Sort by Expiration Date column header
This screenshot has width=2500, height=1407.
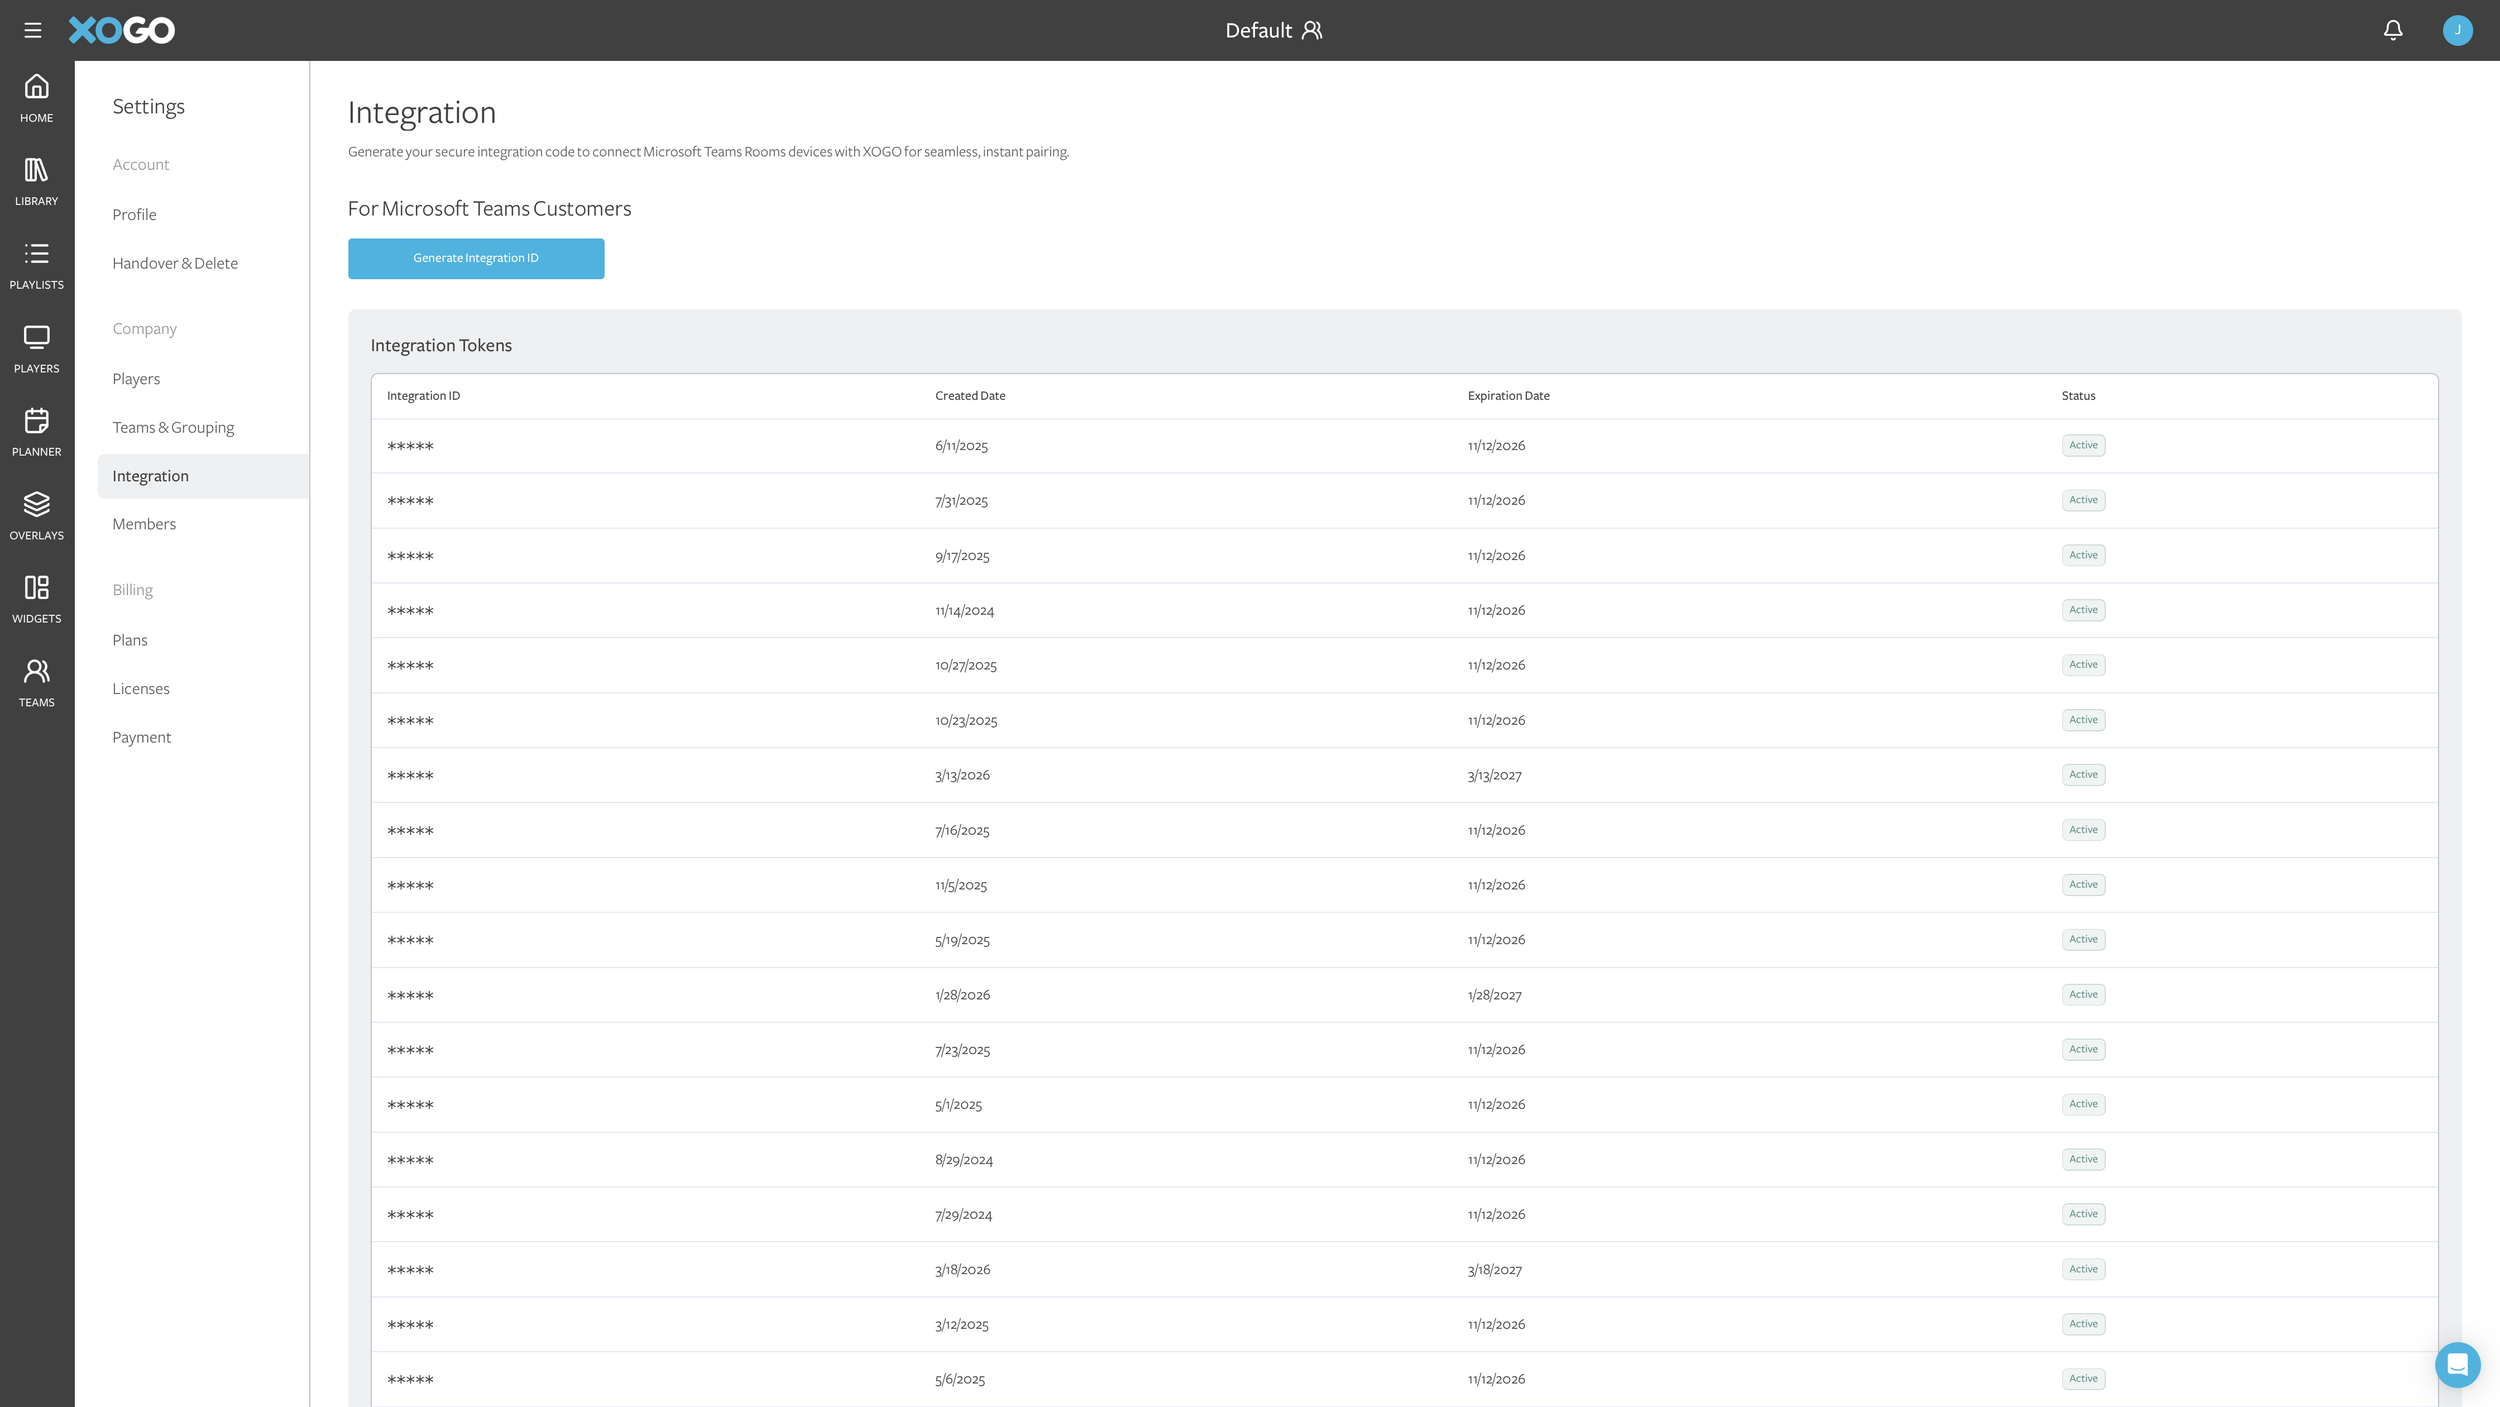pos(1508,396)
